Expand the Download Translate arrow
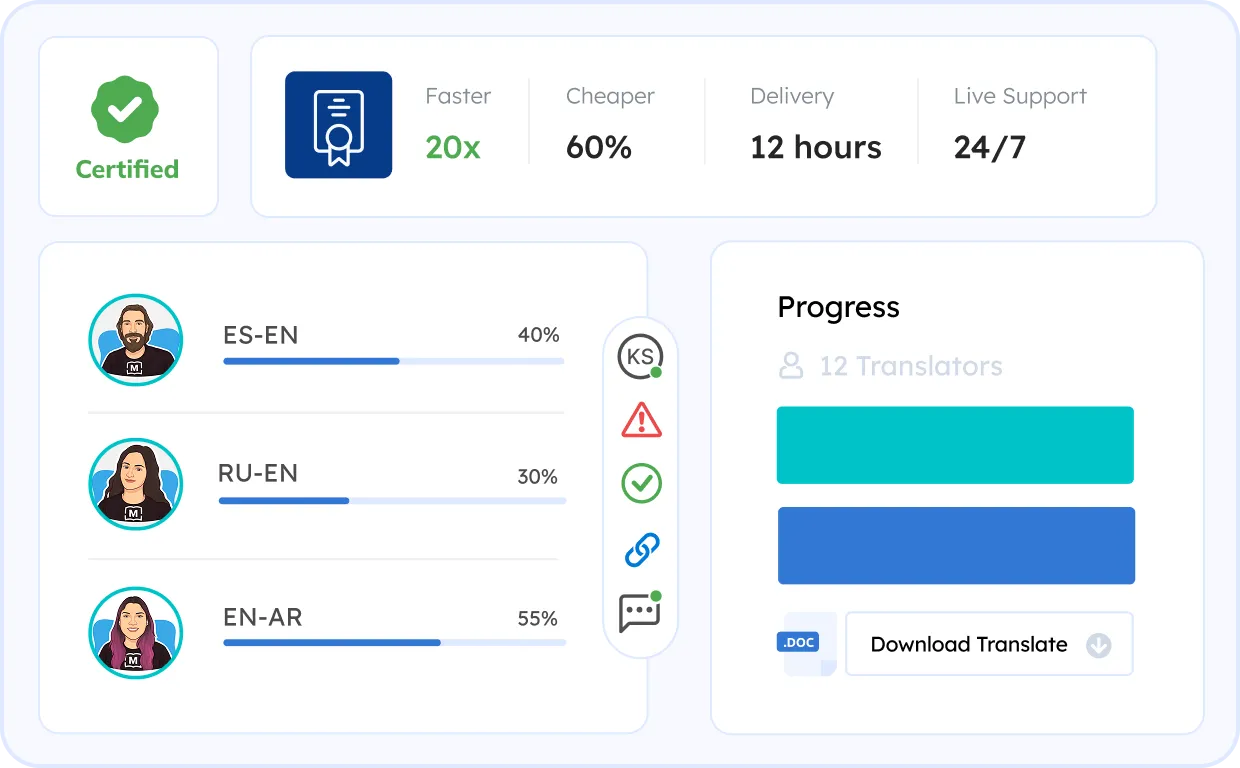Viewport: 1240px width, 768px height. pos(1098,645)
